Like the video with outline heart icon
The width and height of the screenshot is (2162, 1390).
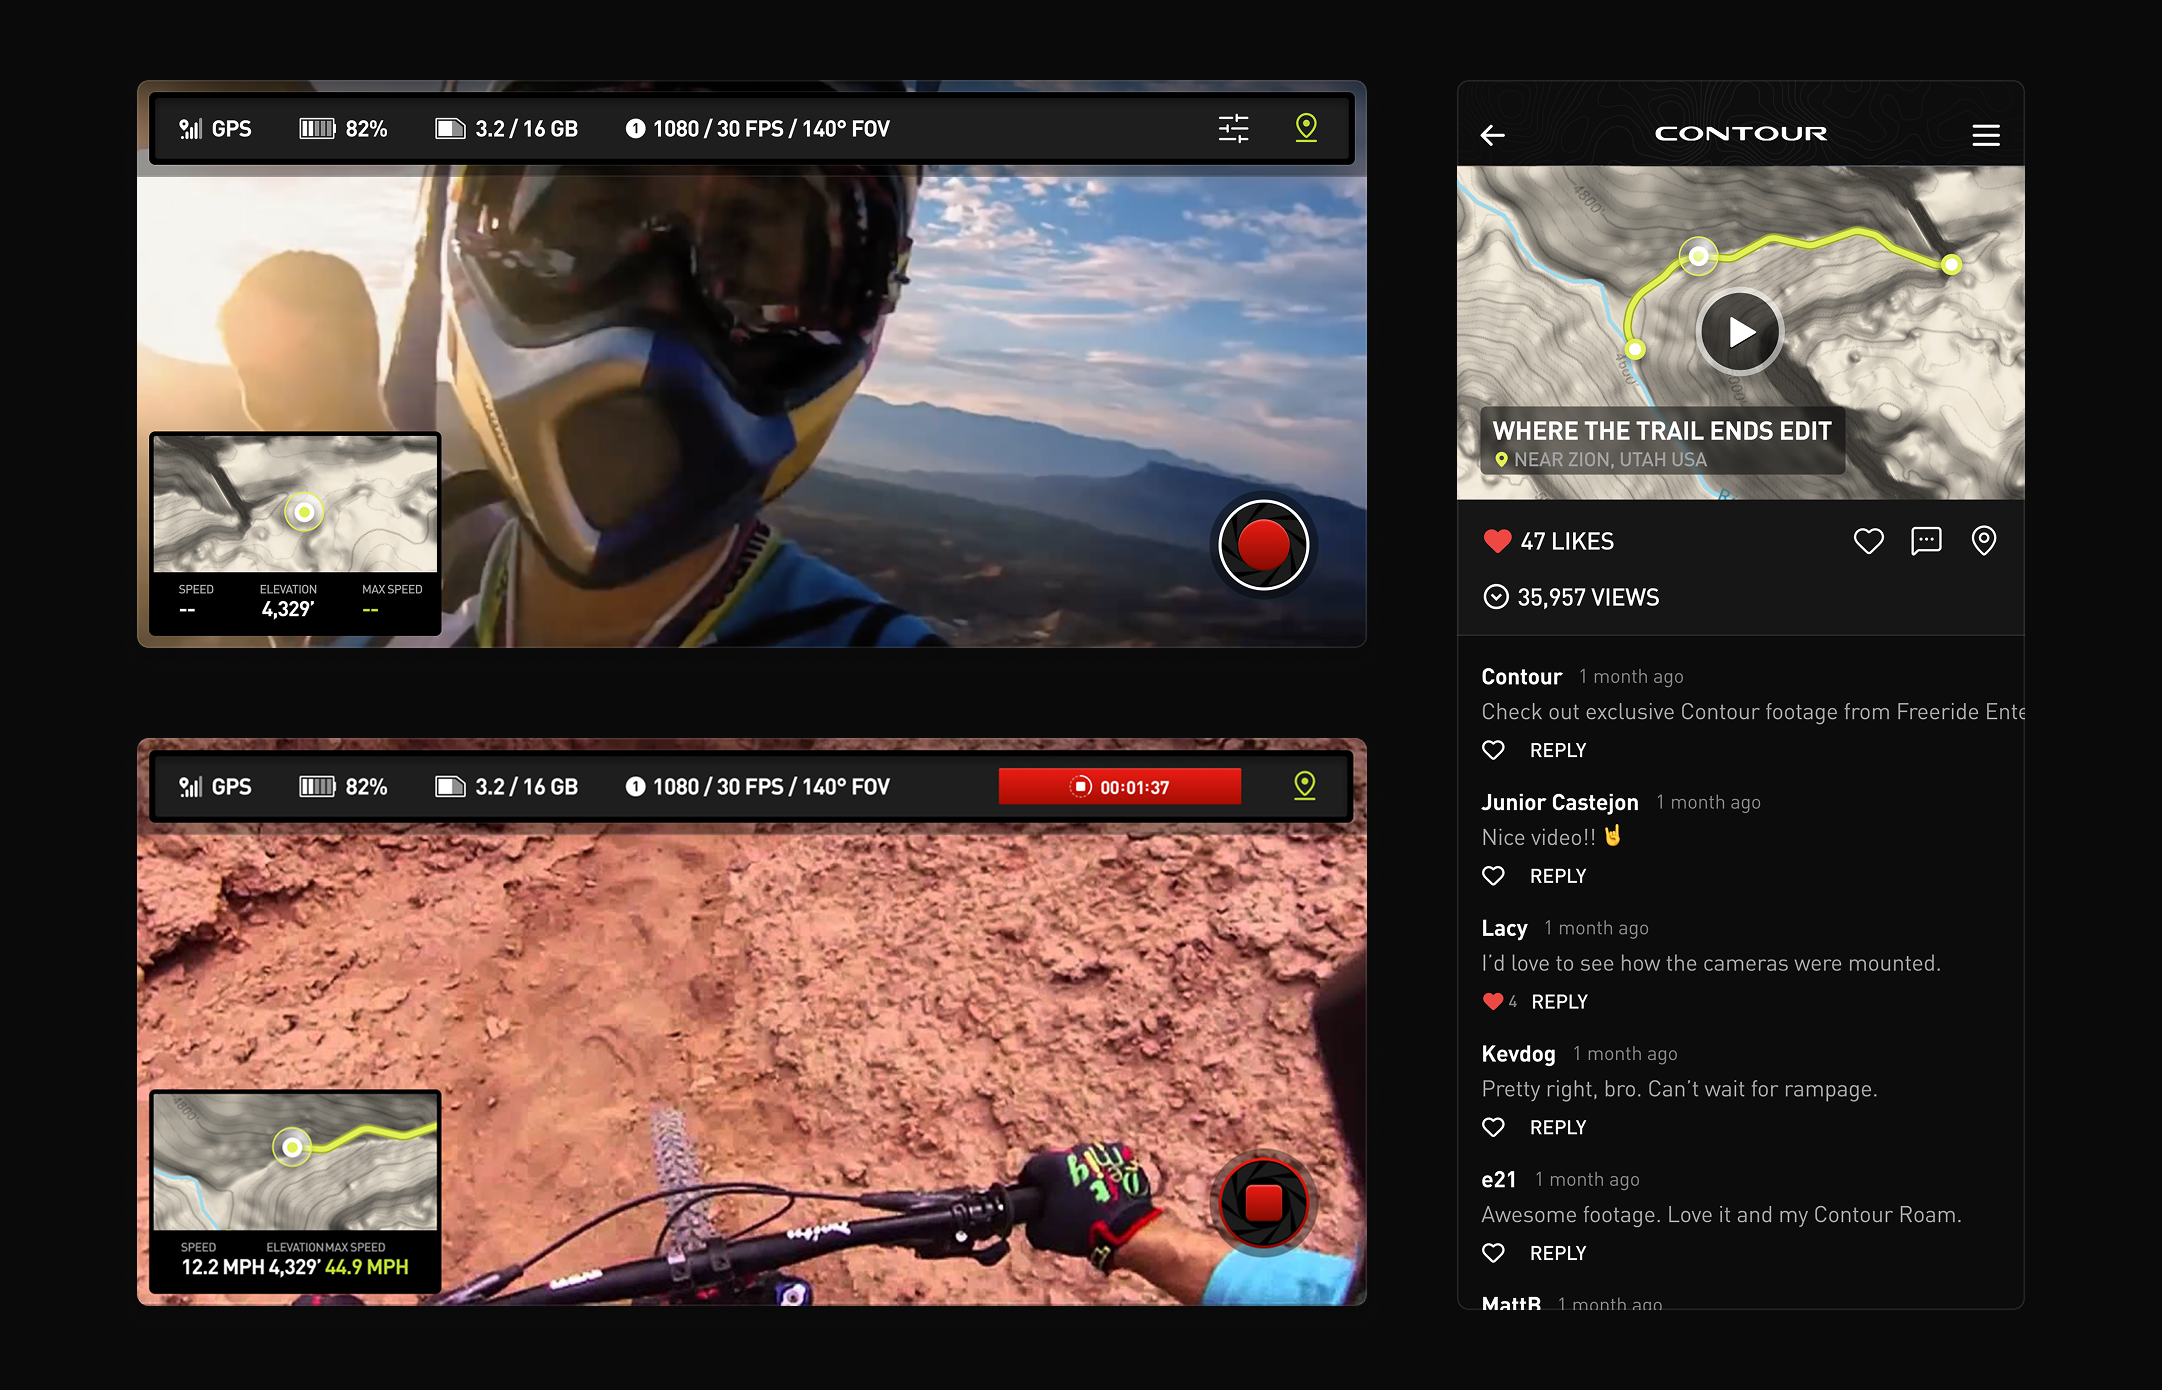tap(1869, 541)
